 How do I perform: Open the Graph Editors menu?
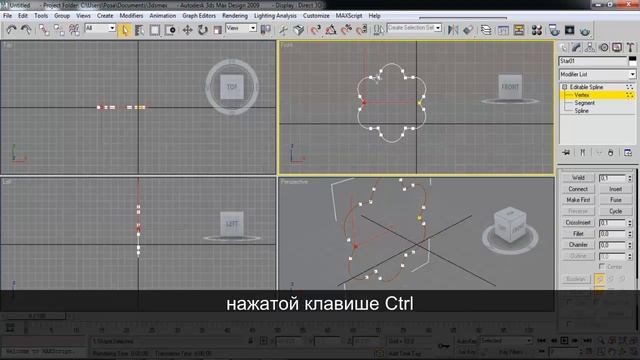click(x=199, y=16)
